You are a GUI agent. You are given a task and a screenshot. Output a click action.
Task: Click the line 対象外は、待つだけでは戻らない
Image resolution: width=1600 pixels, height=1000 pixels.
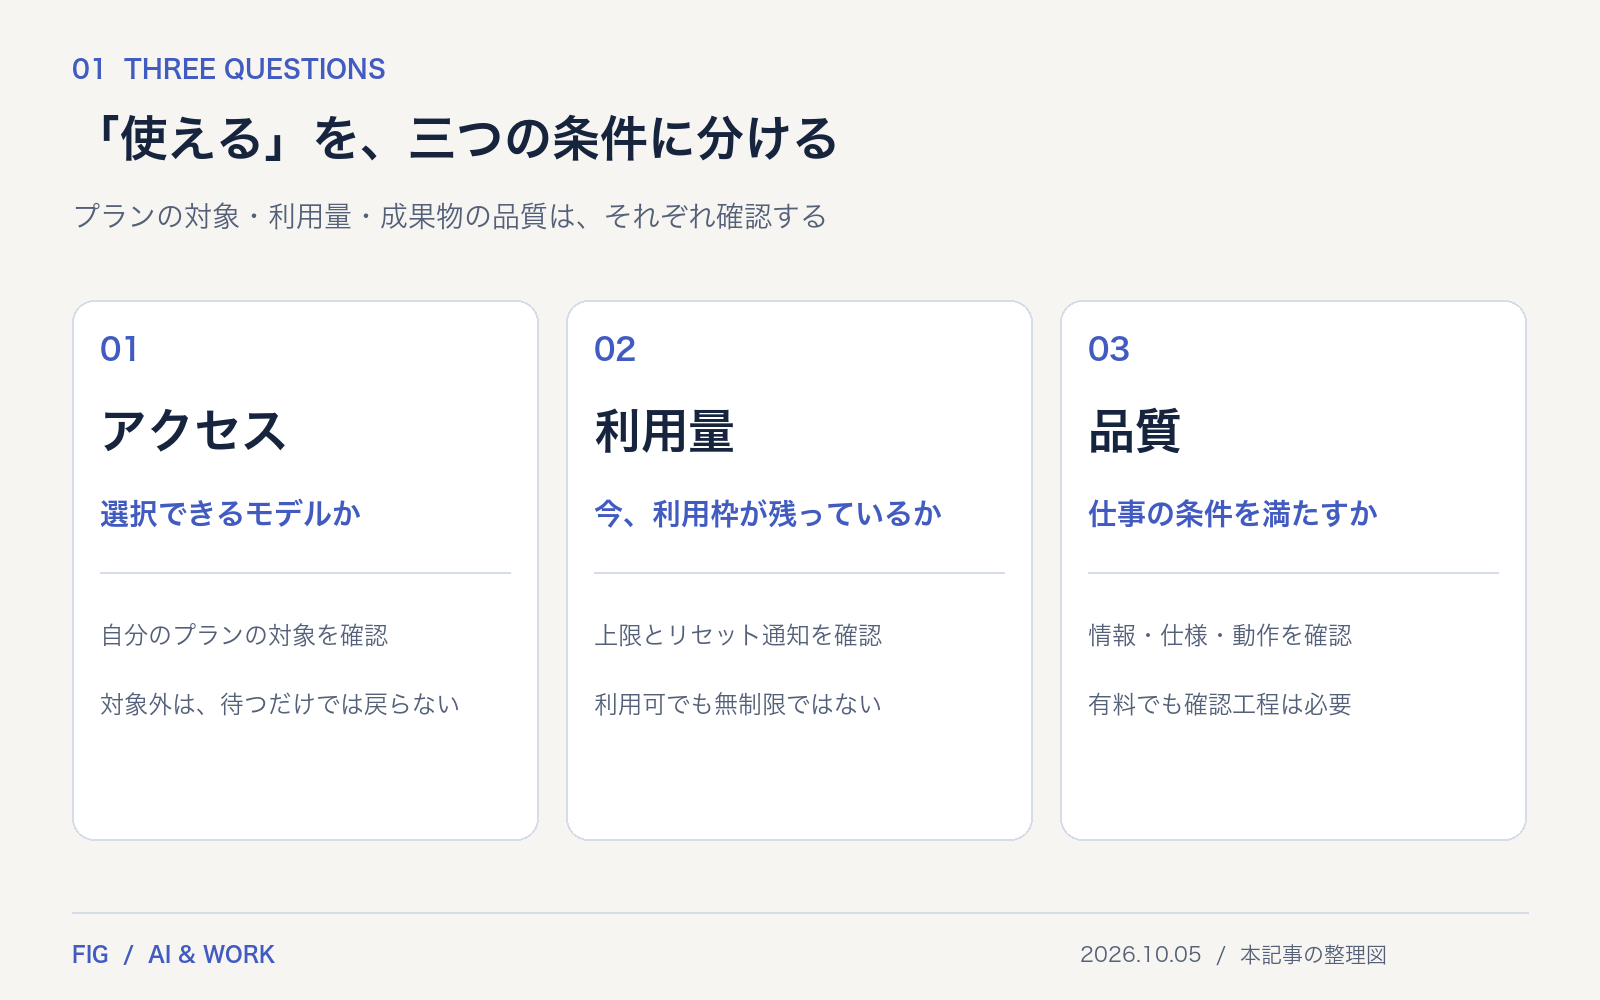point(280,704)
